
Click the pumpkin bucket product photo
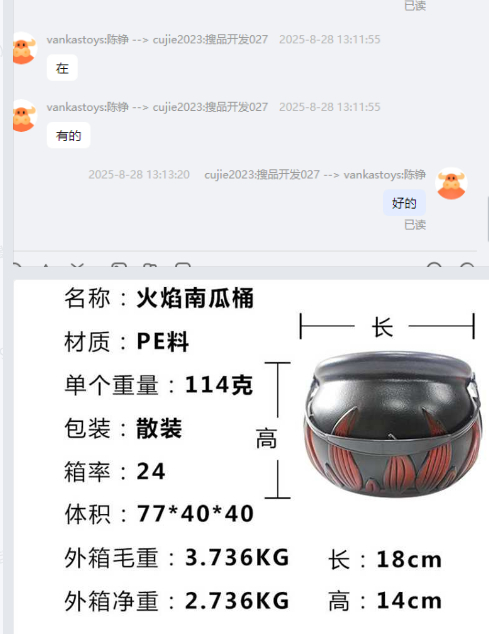point(392,424)
